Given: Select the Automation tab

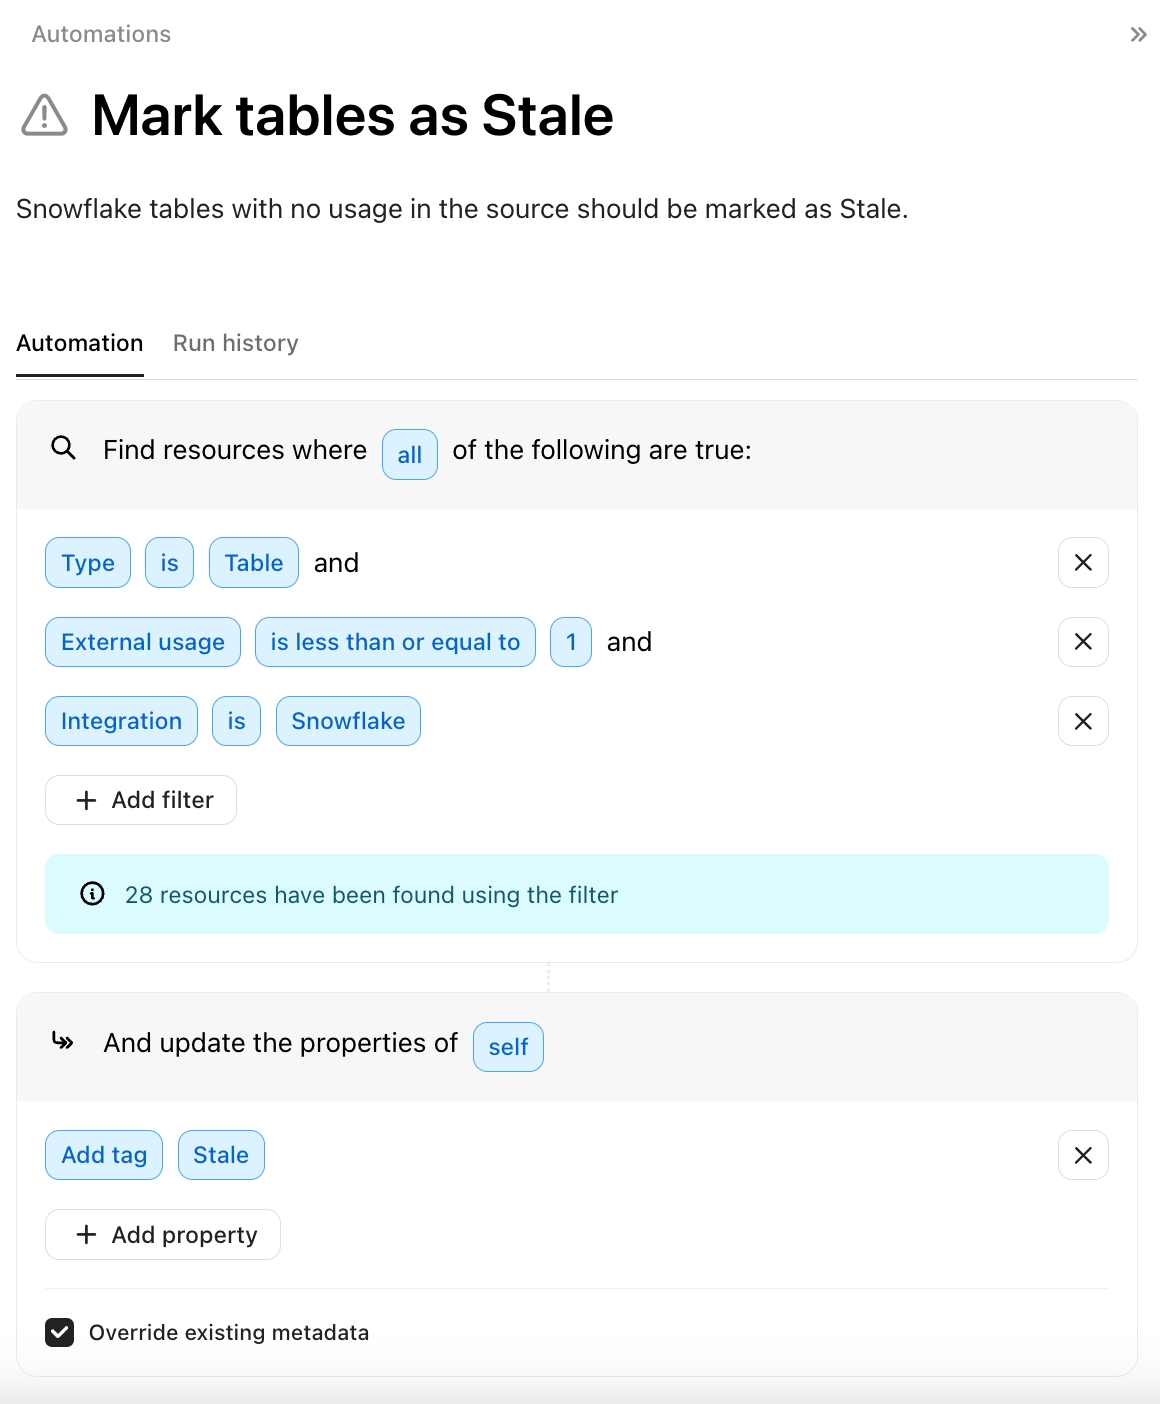Looking at the screenshot, I should pyautogui.click(x=80, y=343).
